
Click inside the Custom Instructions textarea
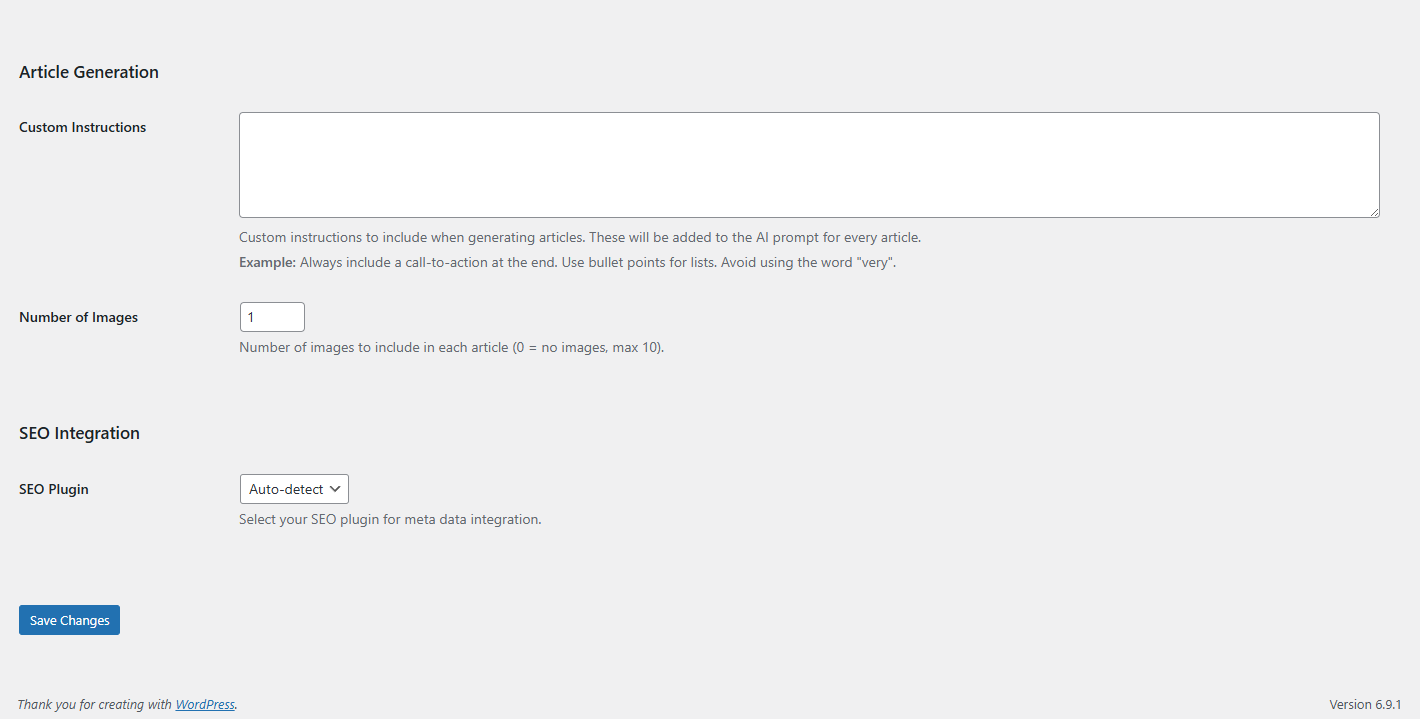tap(808, 164)
